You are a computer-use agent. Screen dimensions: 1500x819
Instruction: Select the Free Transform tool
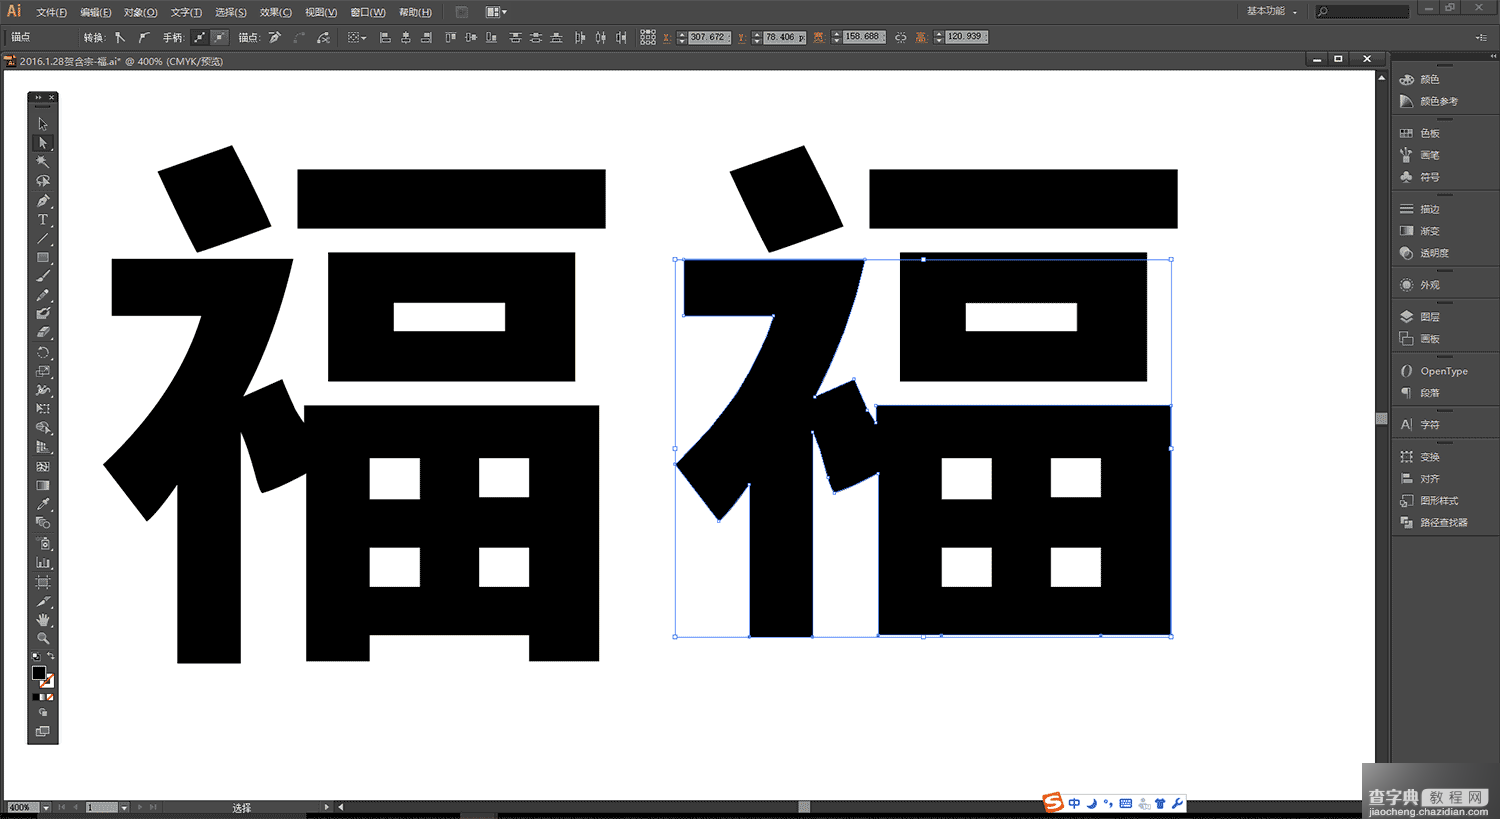pos(43,409)
